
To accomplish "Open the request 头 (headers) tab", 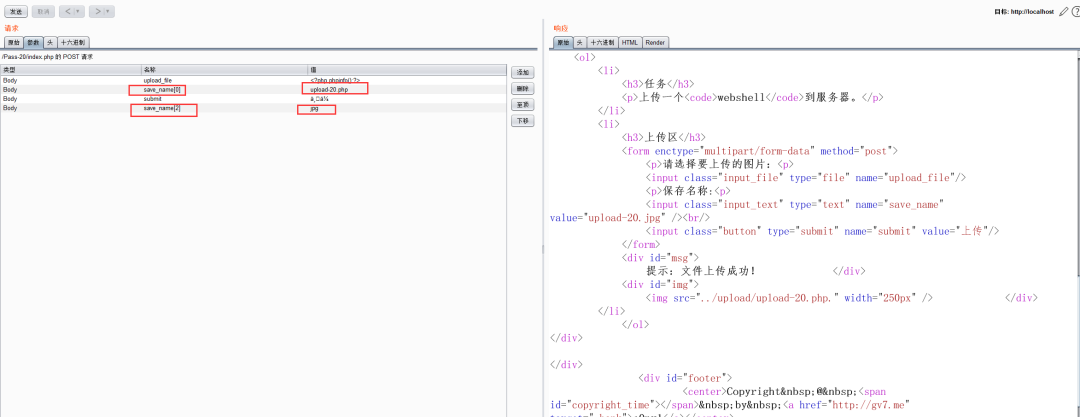I will click(49, 43).
